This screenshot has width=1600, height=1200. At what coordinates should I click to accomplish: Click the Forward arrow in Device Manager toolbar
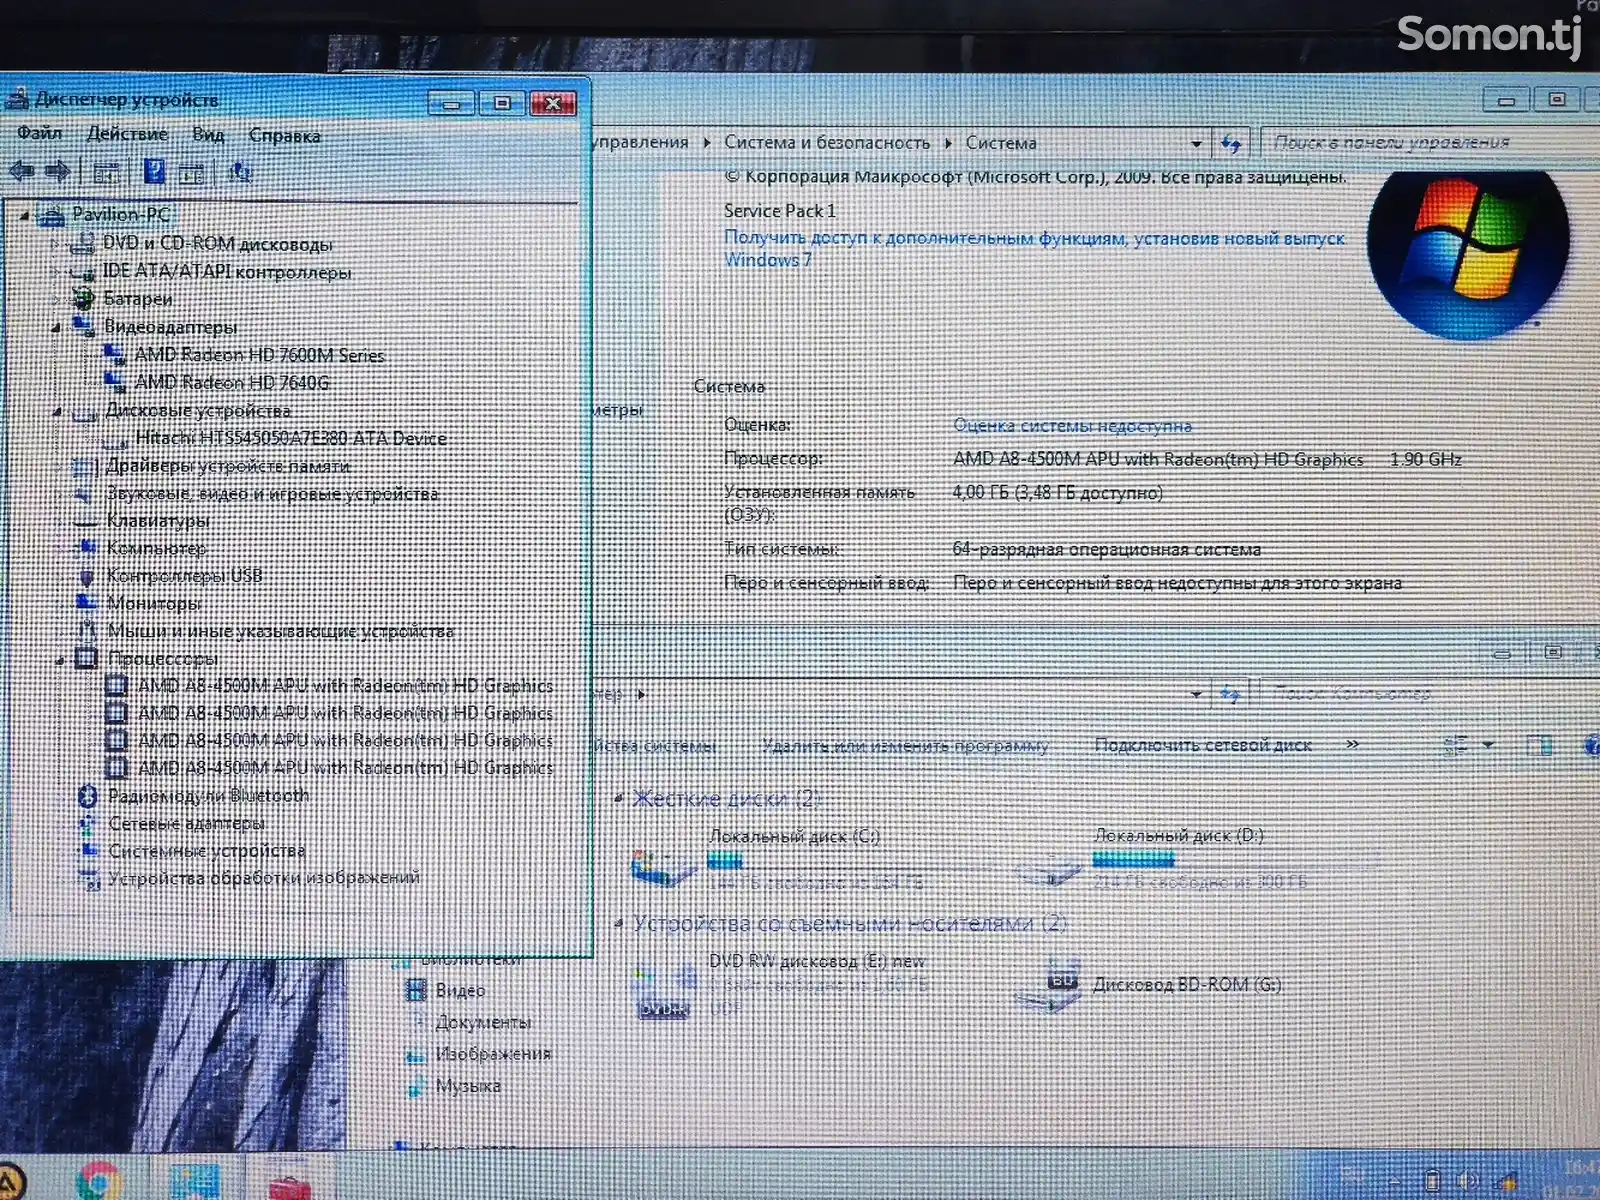58,172
